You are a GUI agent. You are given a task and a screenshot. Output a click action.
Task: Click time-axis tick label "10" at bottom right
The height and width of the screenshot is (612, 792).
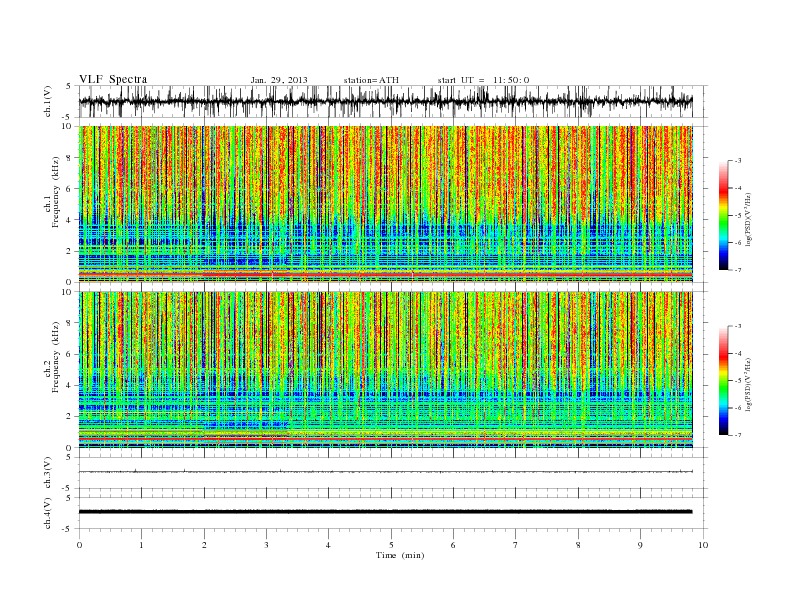pyautogui.click(x=703, y=545)
